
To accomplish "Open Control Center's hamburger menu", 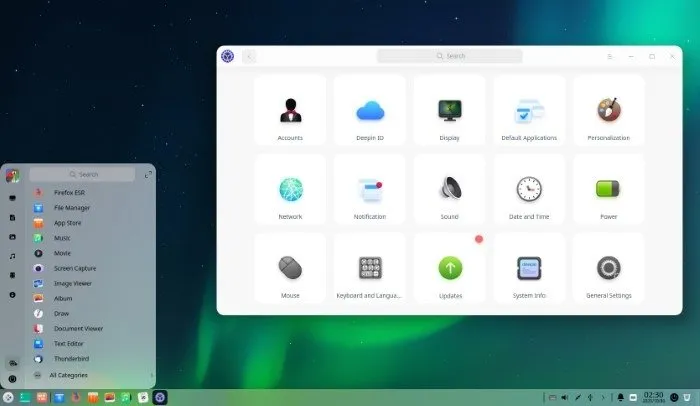I will (x=609, y=56).
